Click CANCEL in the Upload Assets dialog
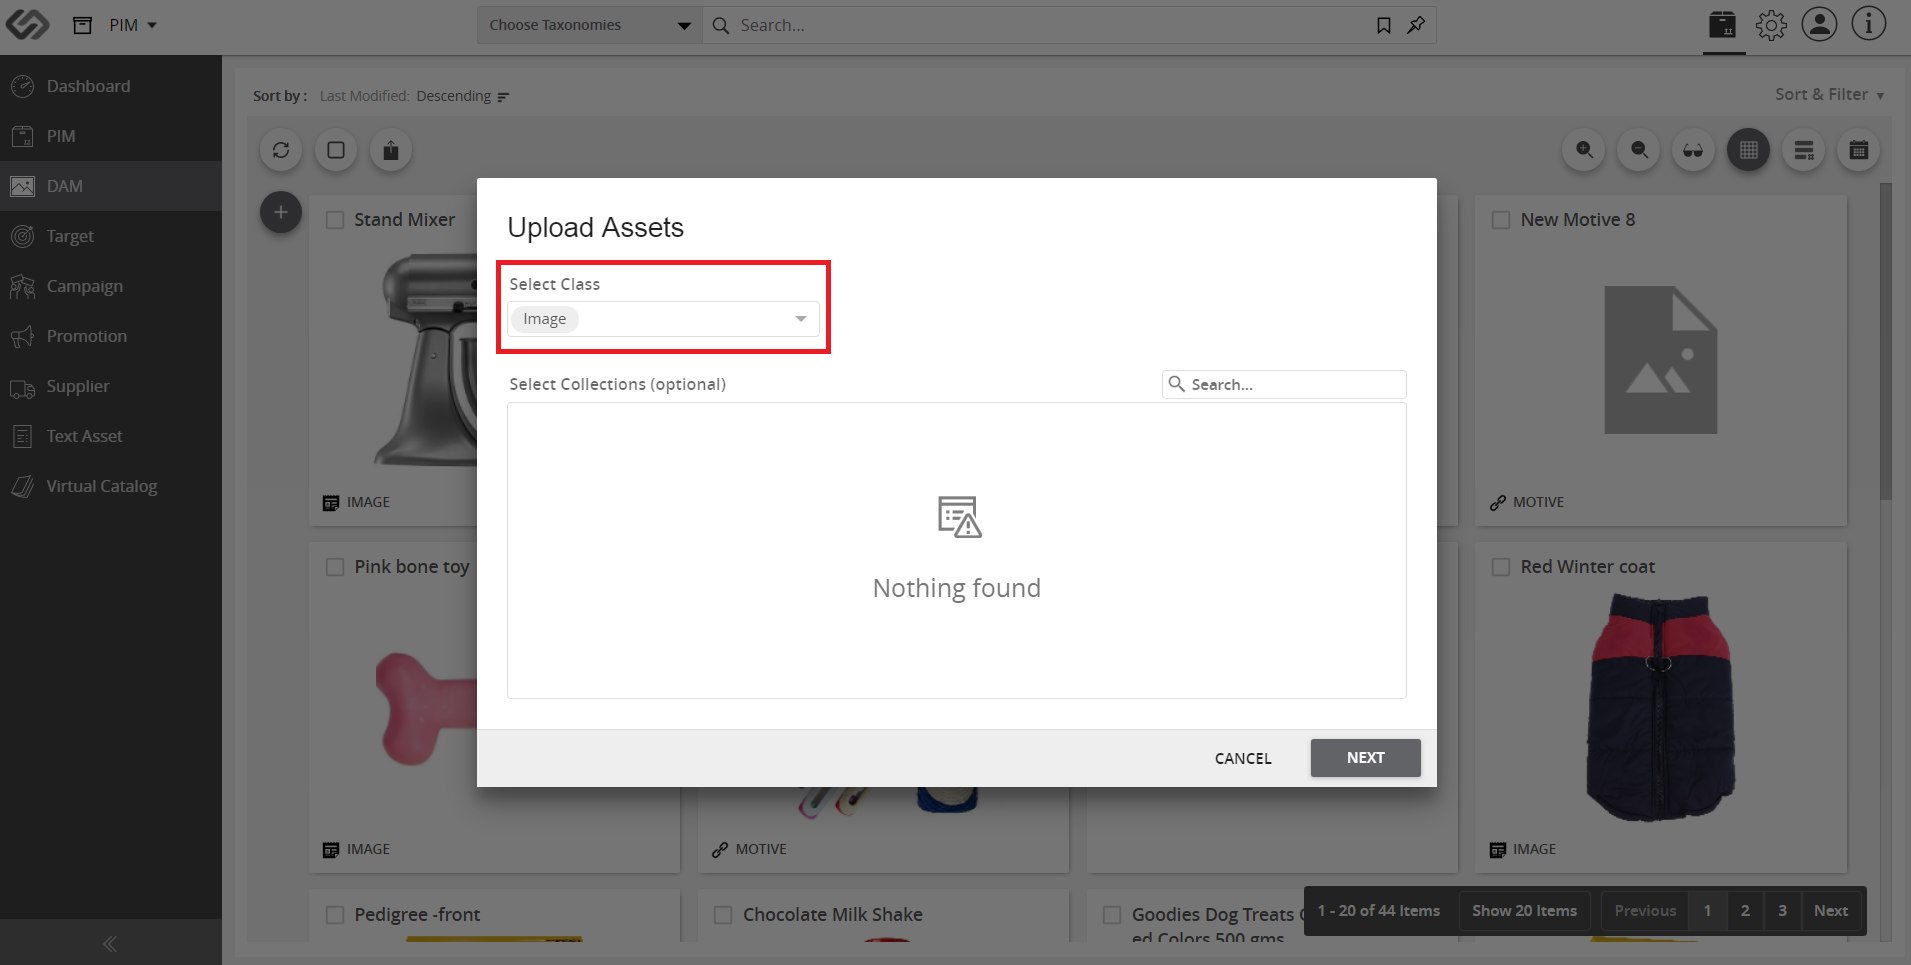 [1243, 758]
